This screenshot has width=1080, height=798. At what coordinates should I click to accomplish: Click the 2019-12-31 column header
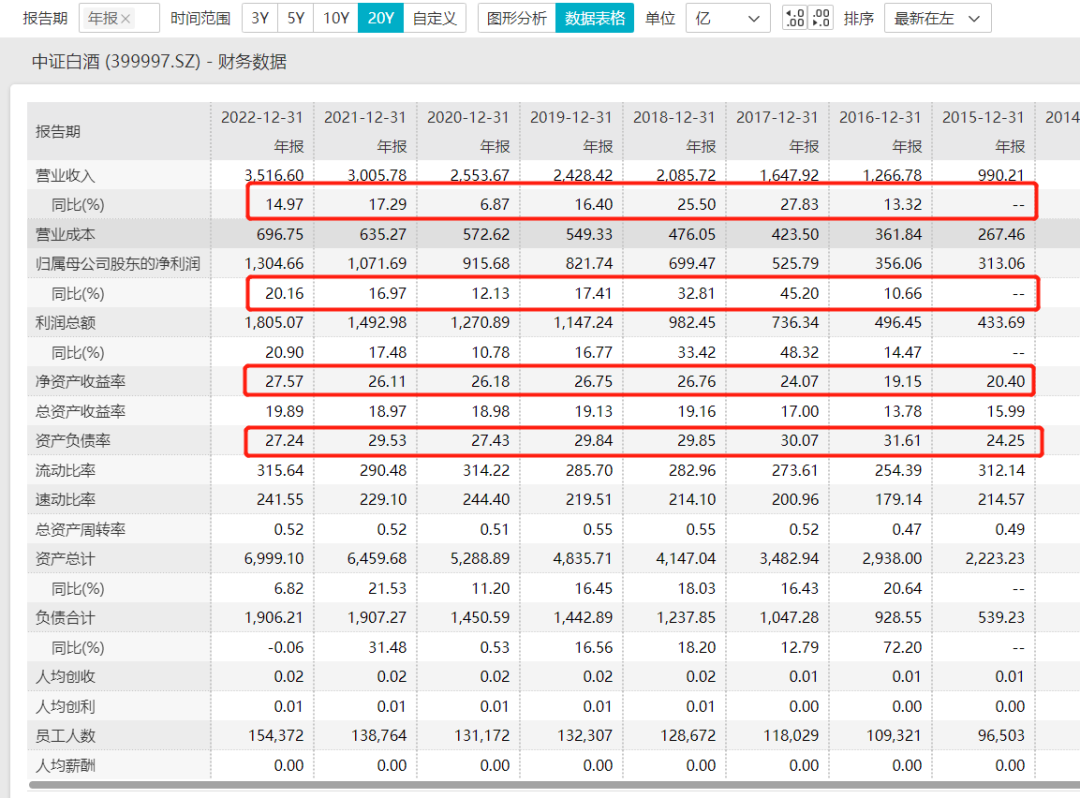pos(571,118)
